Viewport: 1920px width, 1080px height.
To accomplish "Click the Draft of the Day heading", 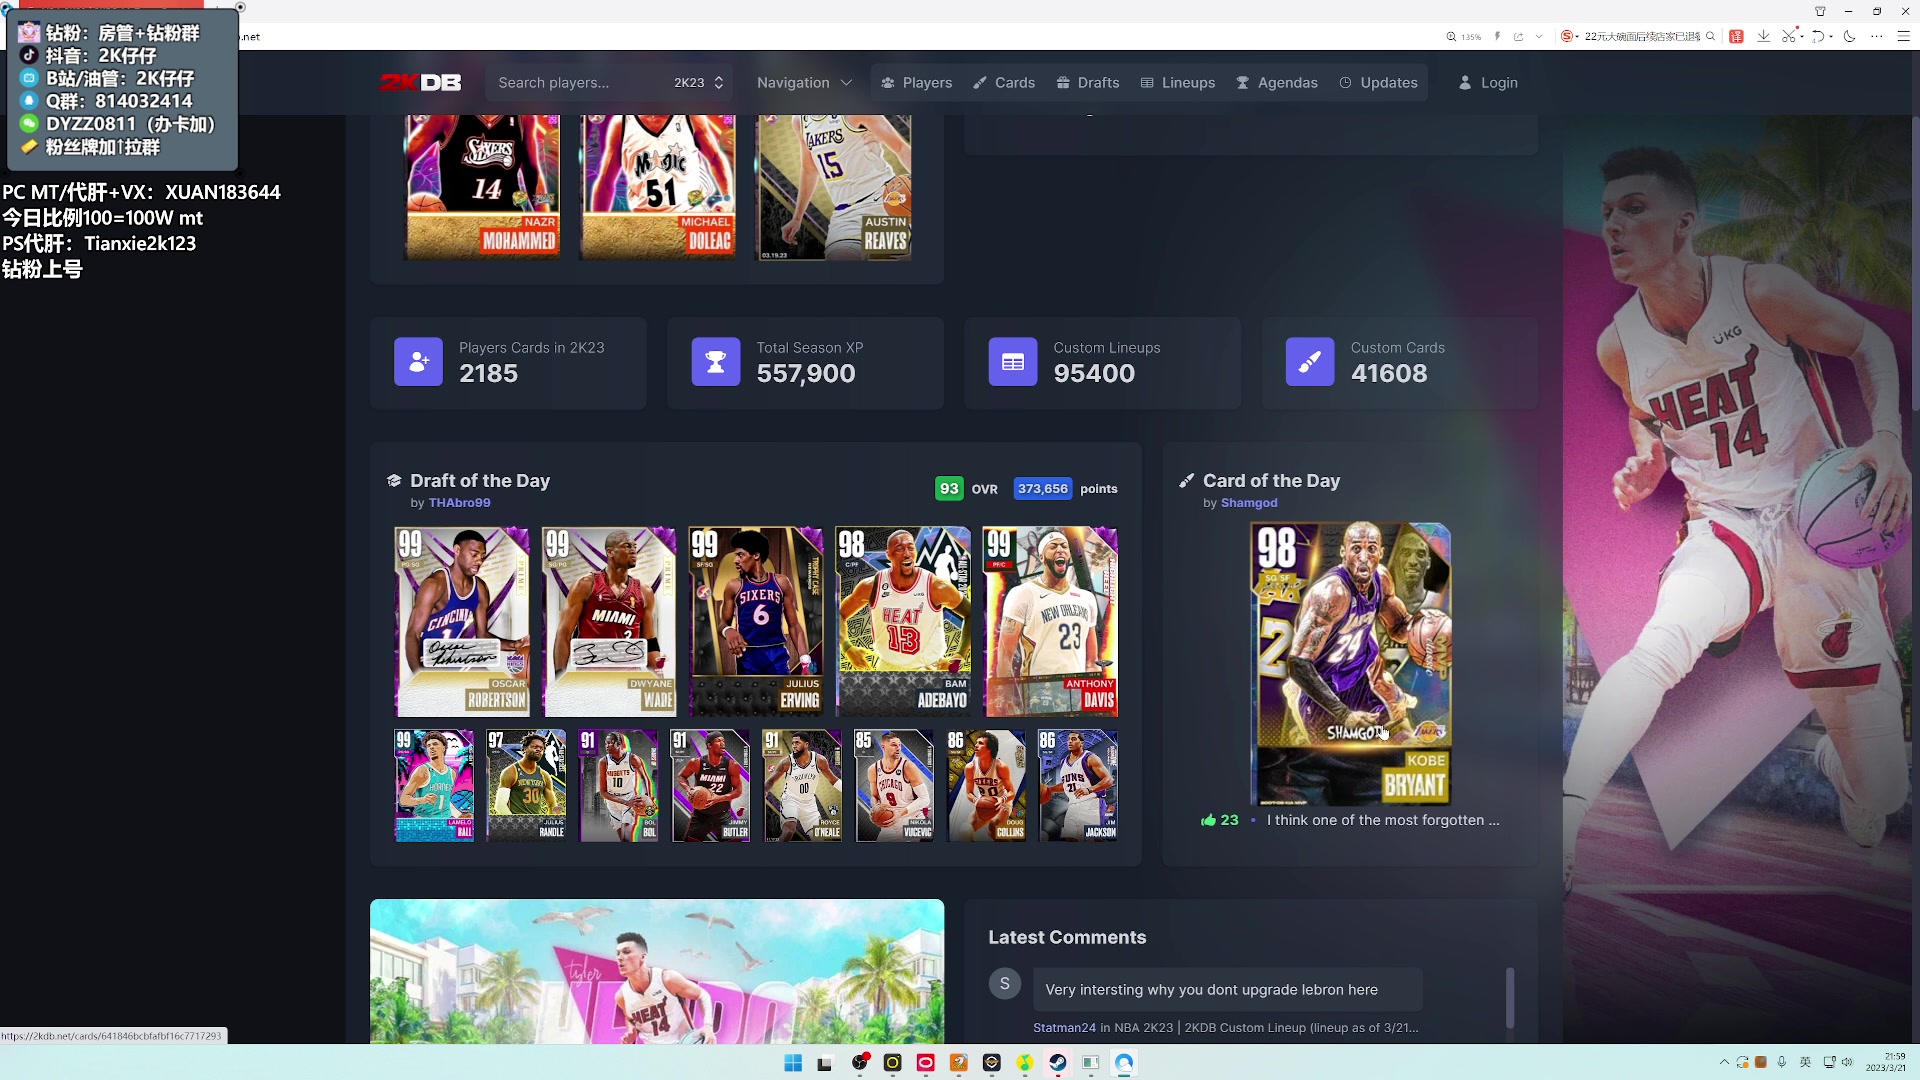I will [x=479, y=481].
